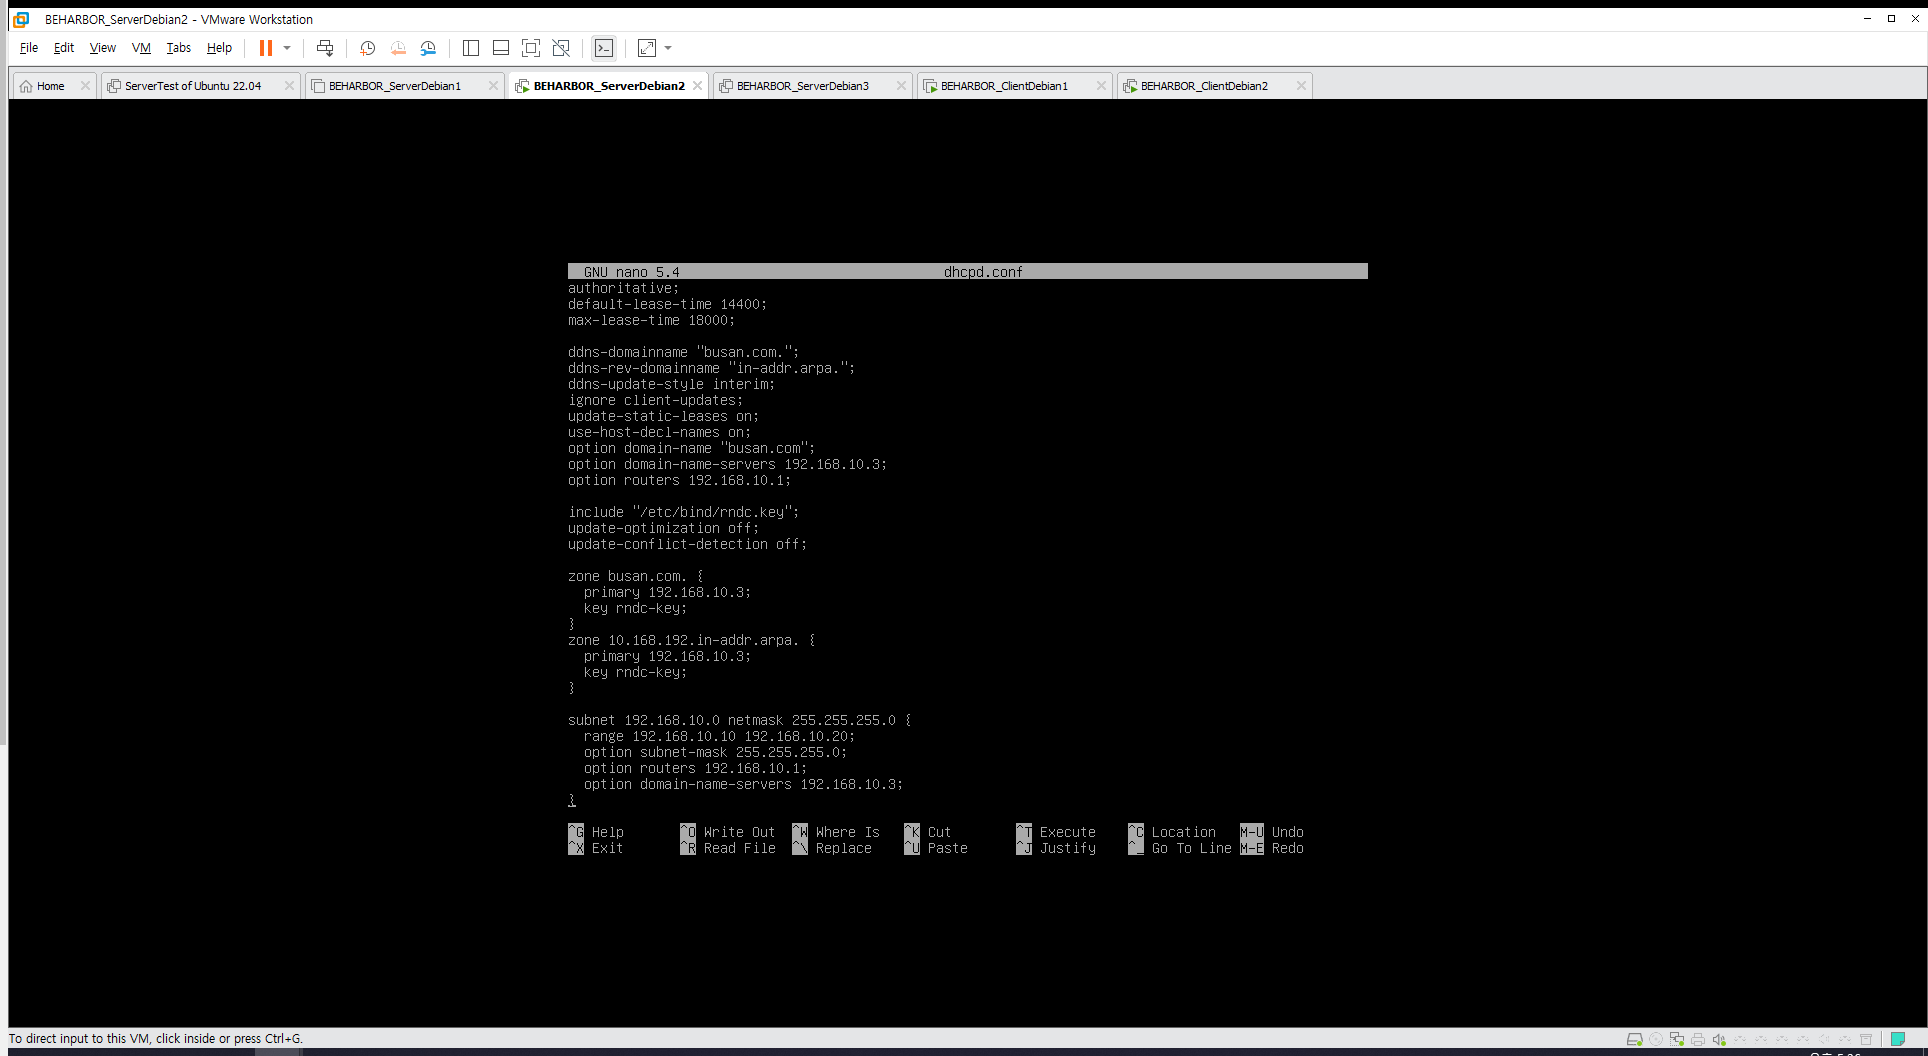Click 'default-lease-time 14400;' line
1928x1056 pixels.
(x=667, y=304)
